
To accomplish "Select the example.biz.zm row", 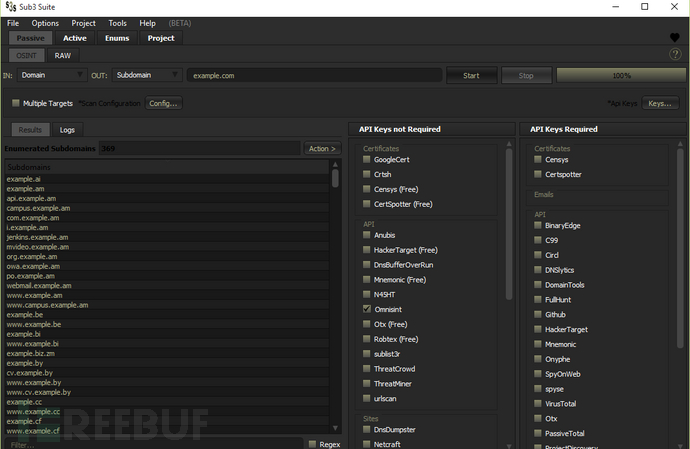I will (x=167, y=353).
